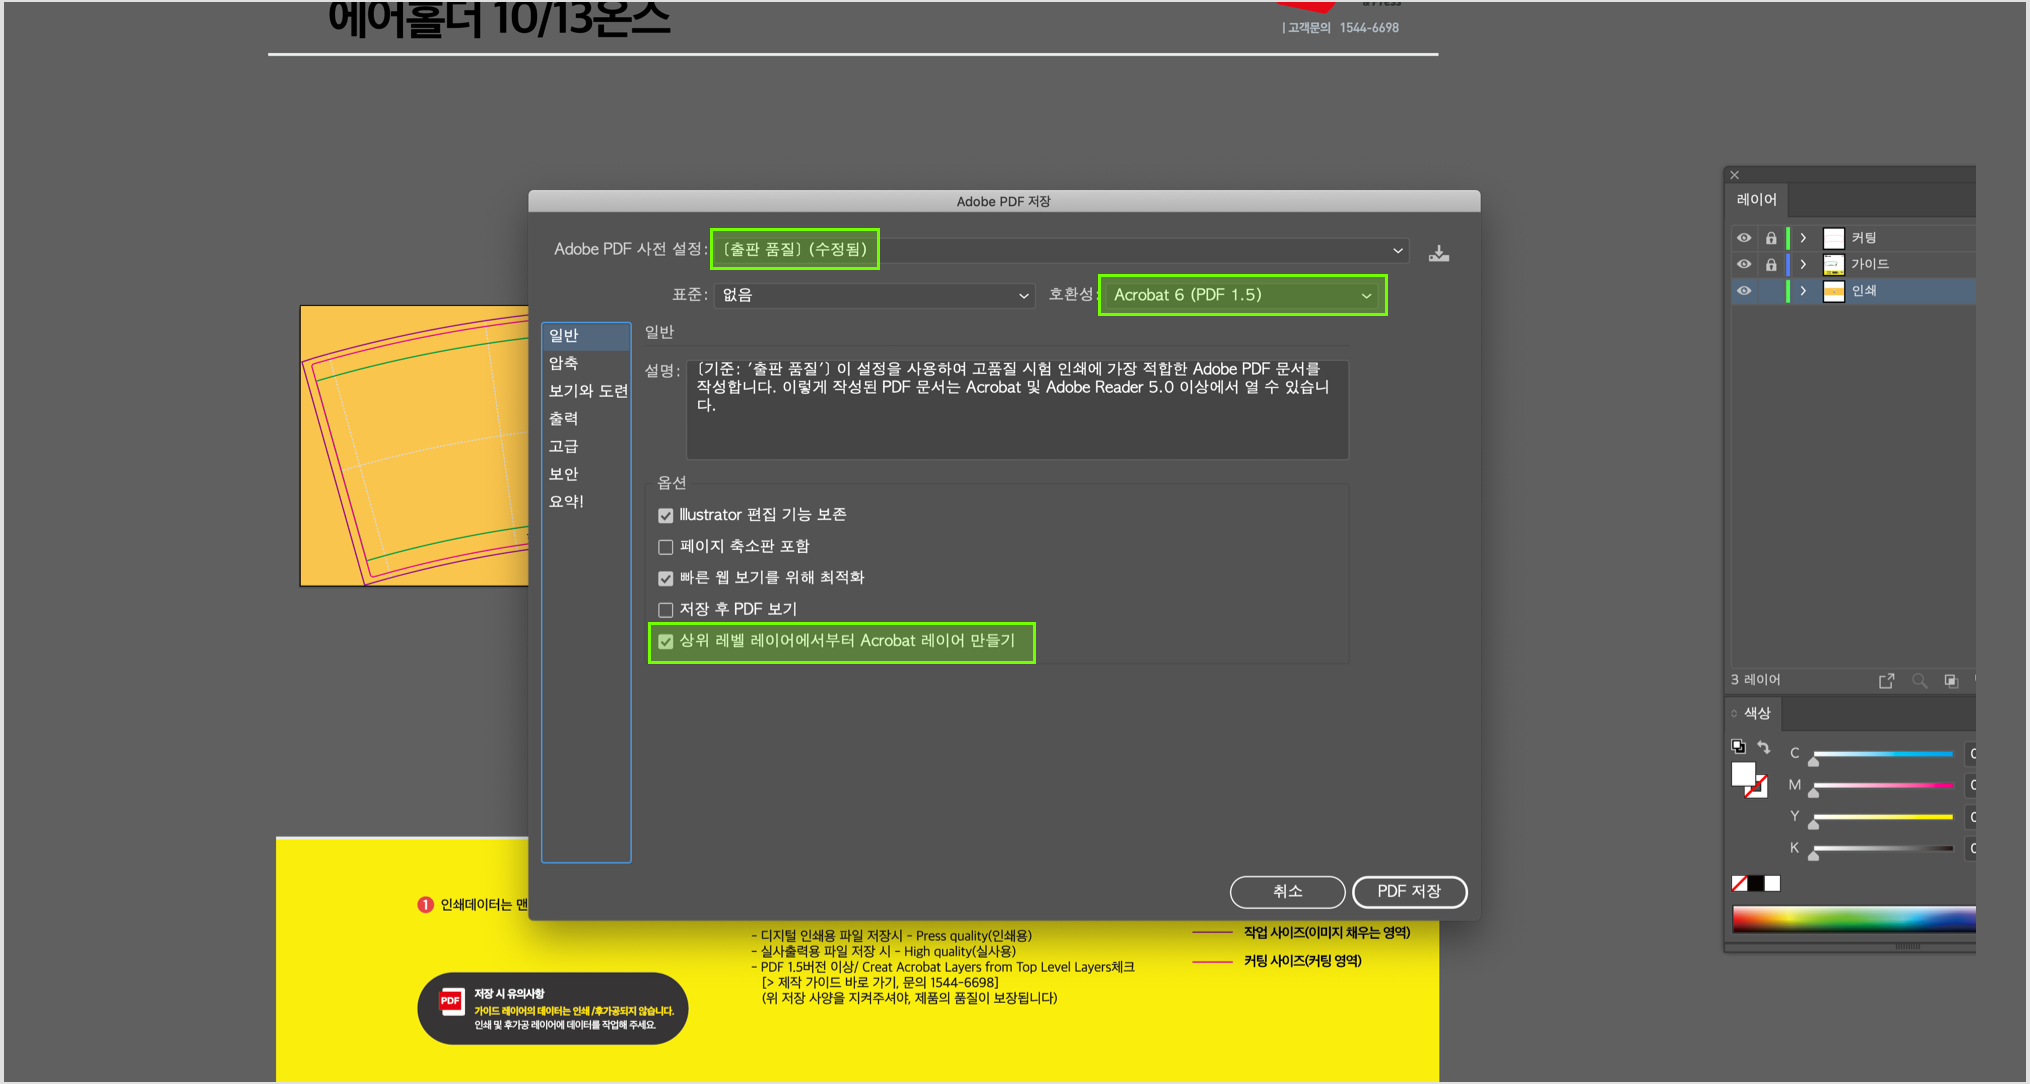Click the PDF icon in save notice badge
2030x1084 pixels.
(x=451, y=1001)
